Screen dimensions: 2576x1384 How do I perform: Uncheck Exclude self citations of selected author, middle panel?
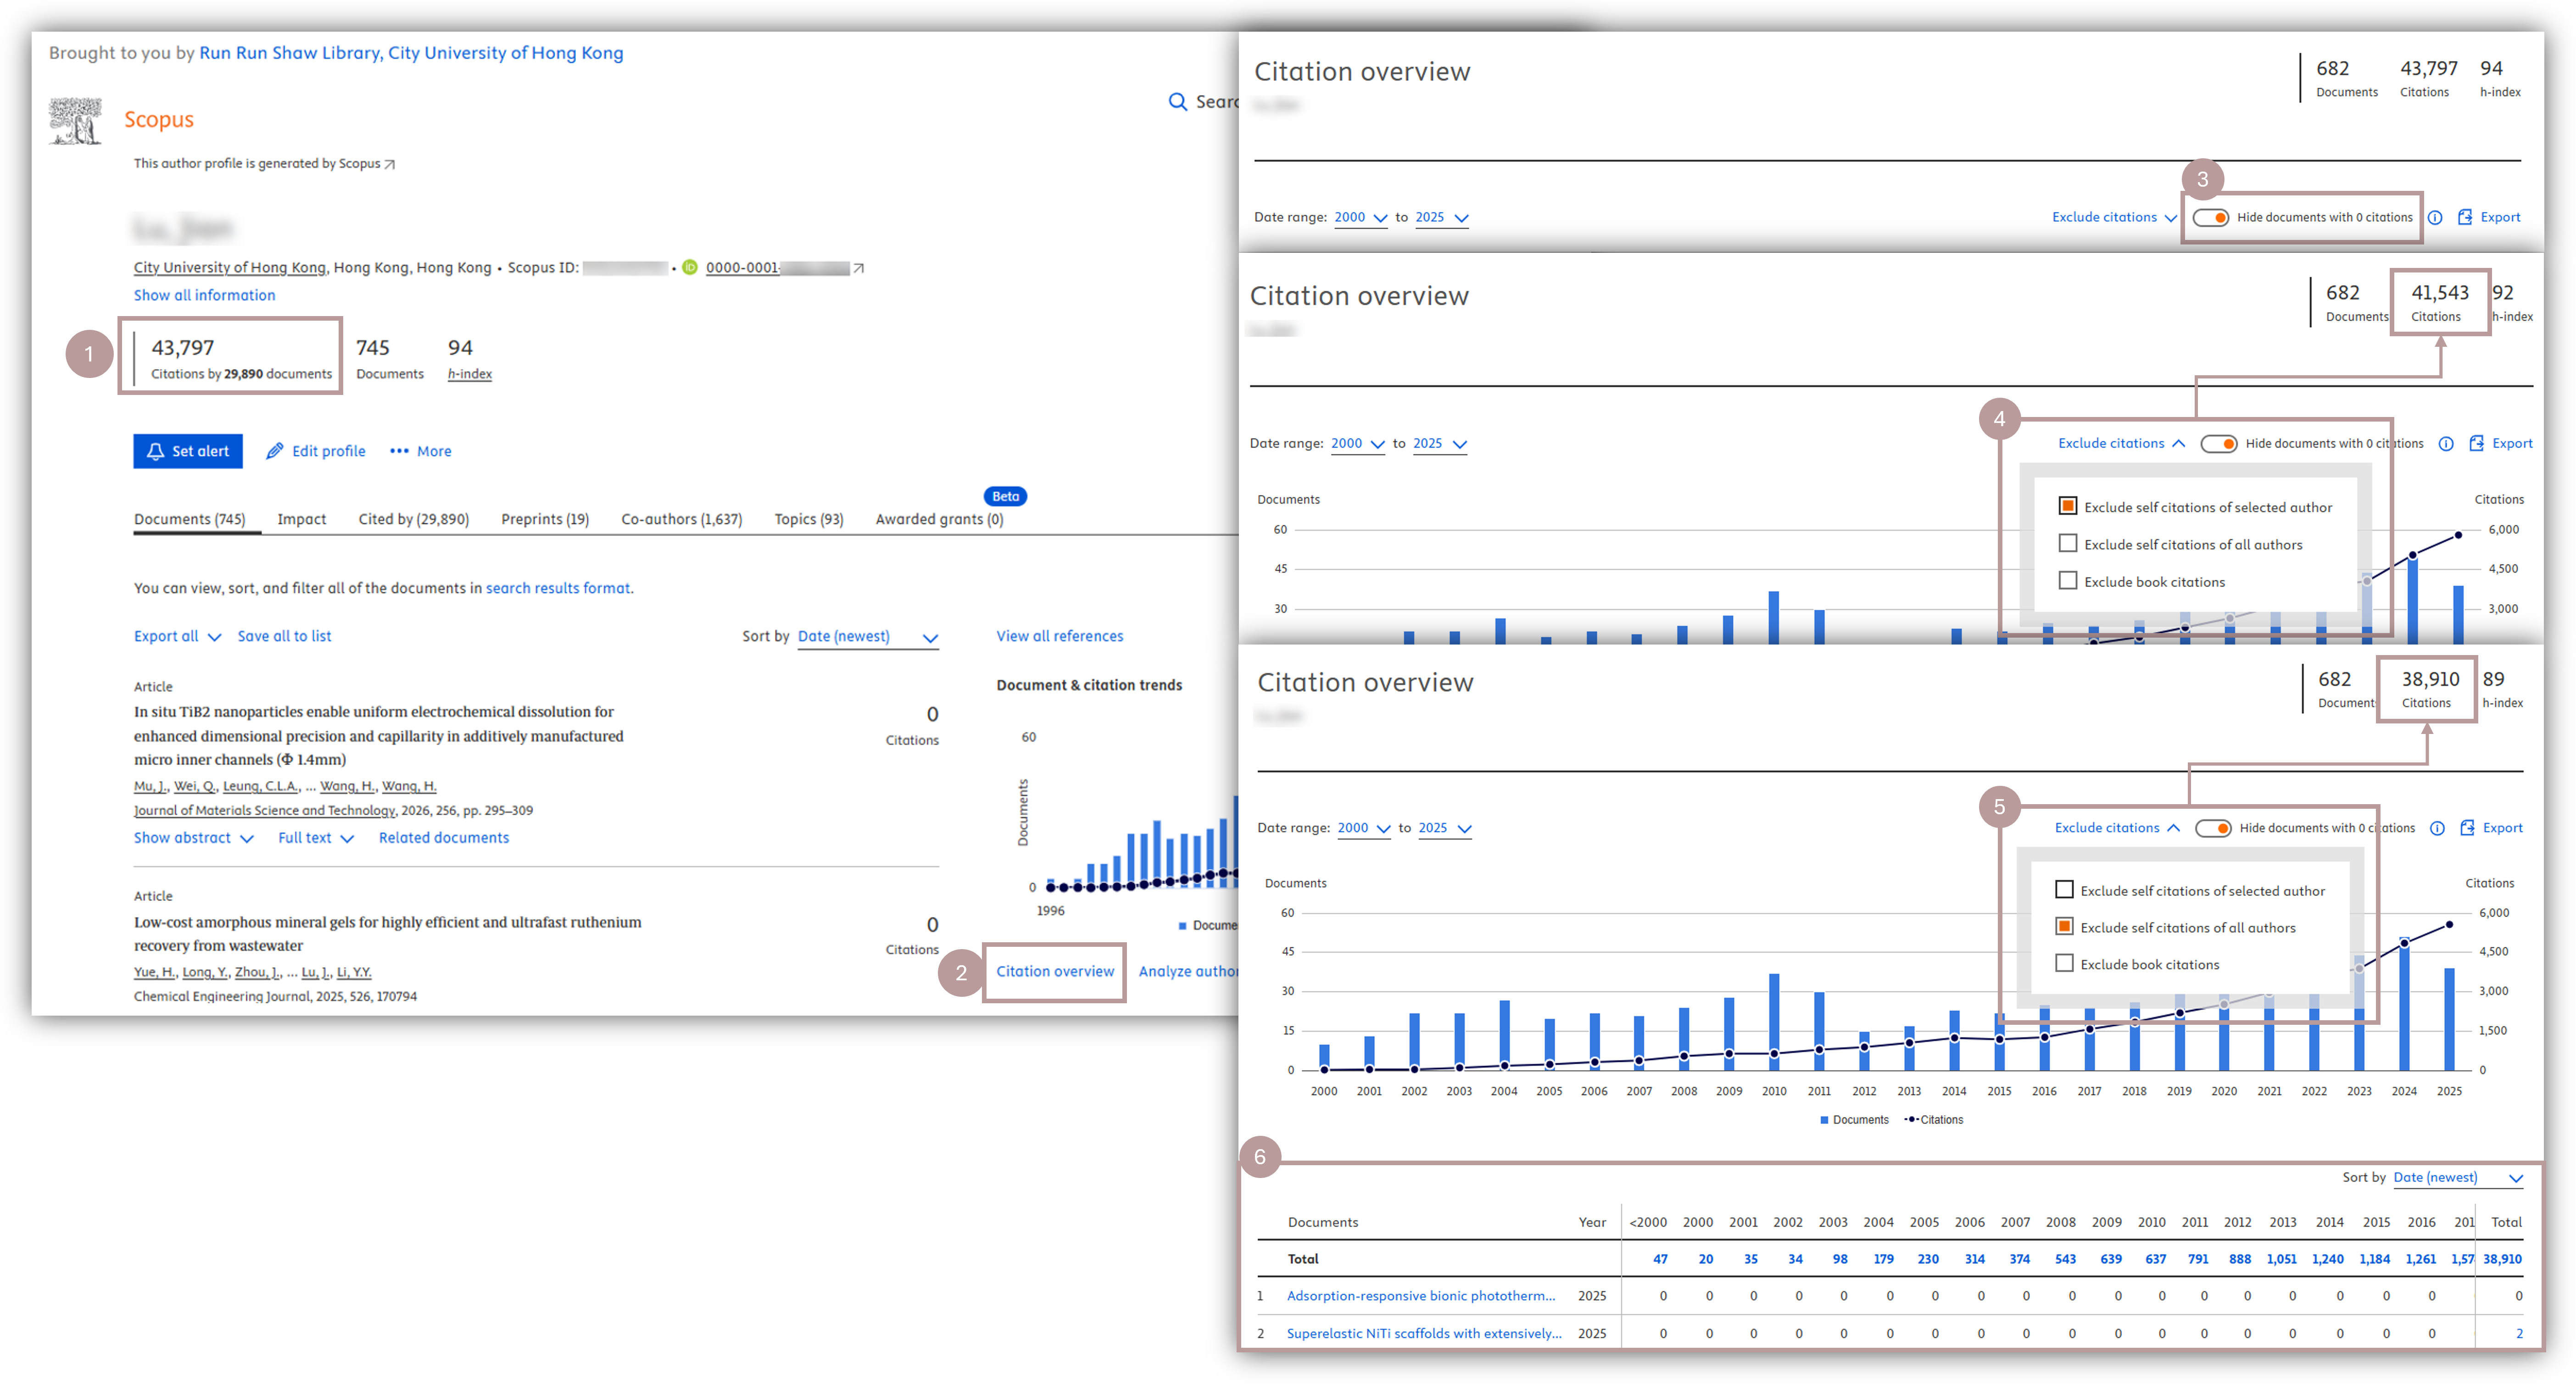click(x=2068, y=506)
